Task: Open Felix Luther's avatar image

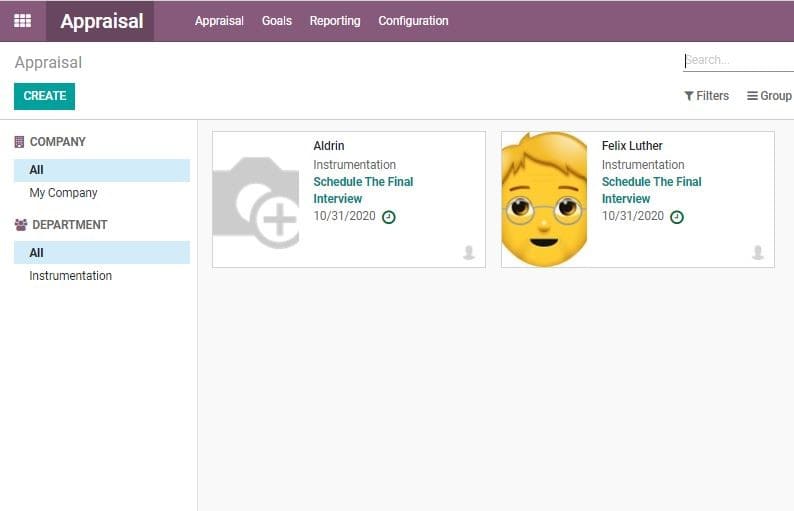Action: click(544, 200)
